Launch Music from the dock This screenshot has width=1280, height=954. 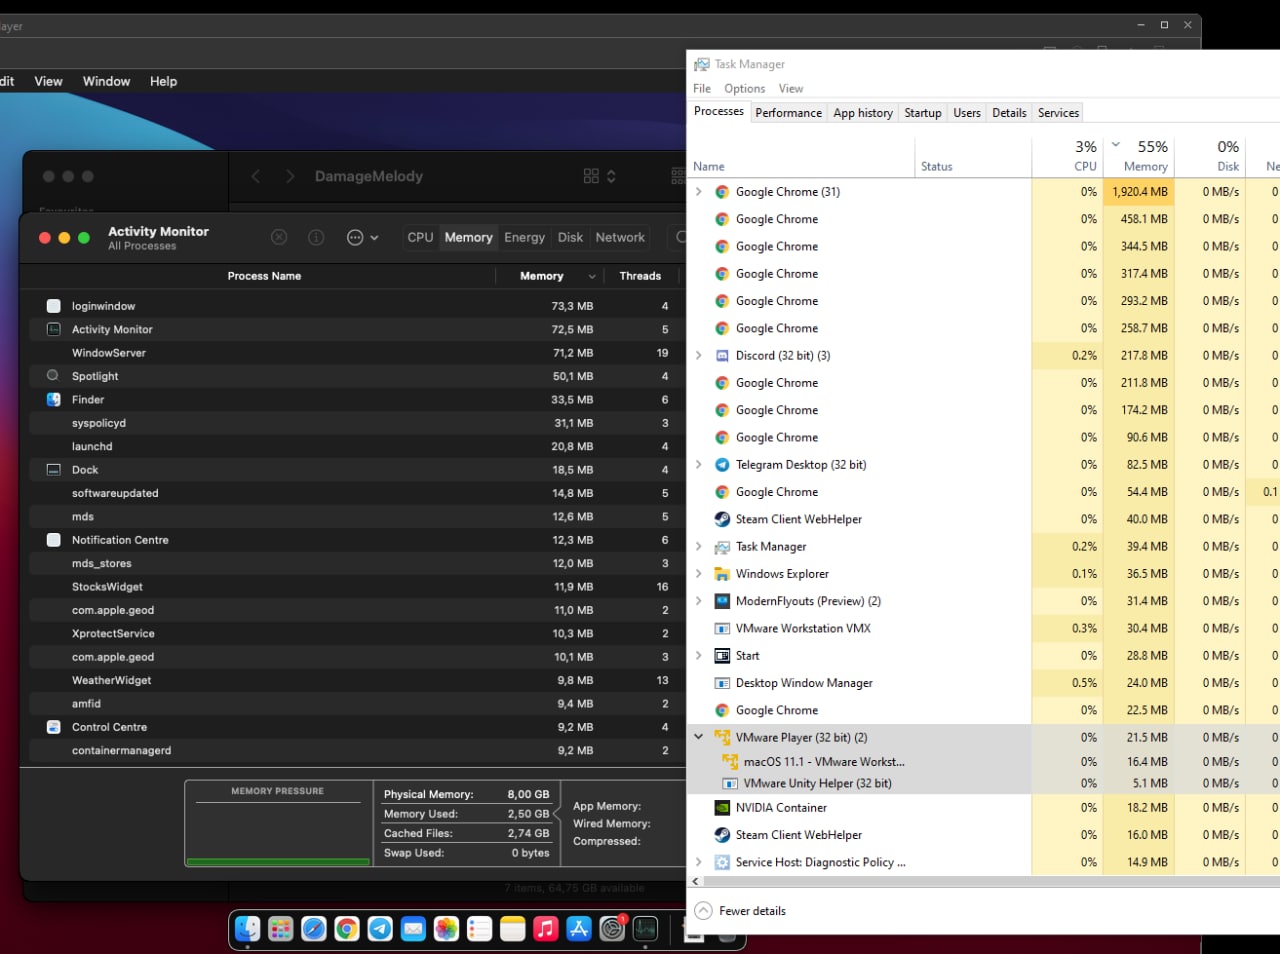[546, 929]
